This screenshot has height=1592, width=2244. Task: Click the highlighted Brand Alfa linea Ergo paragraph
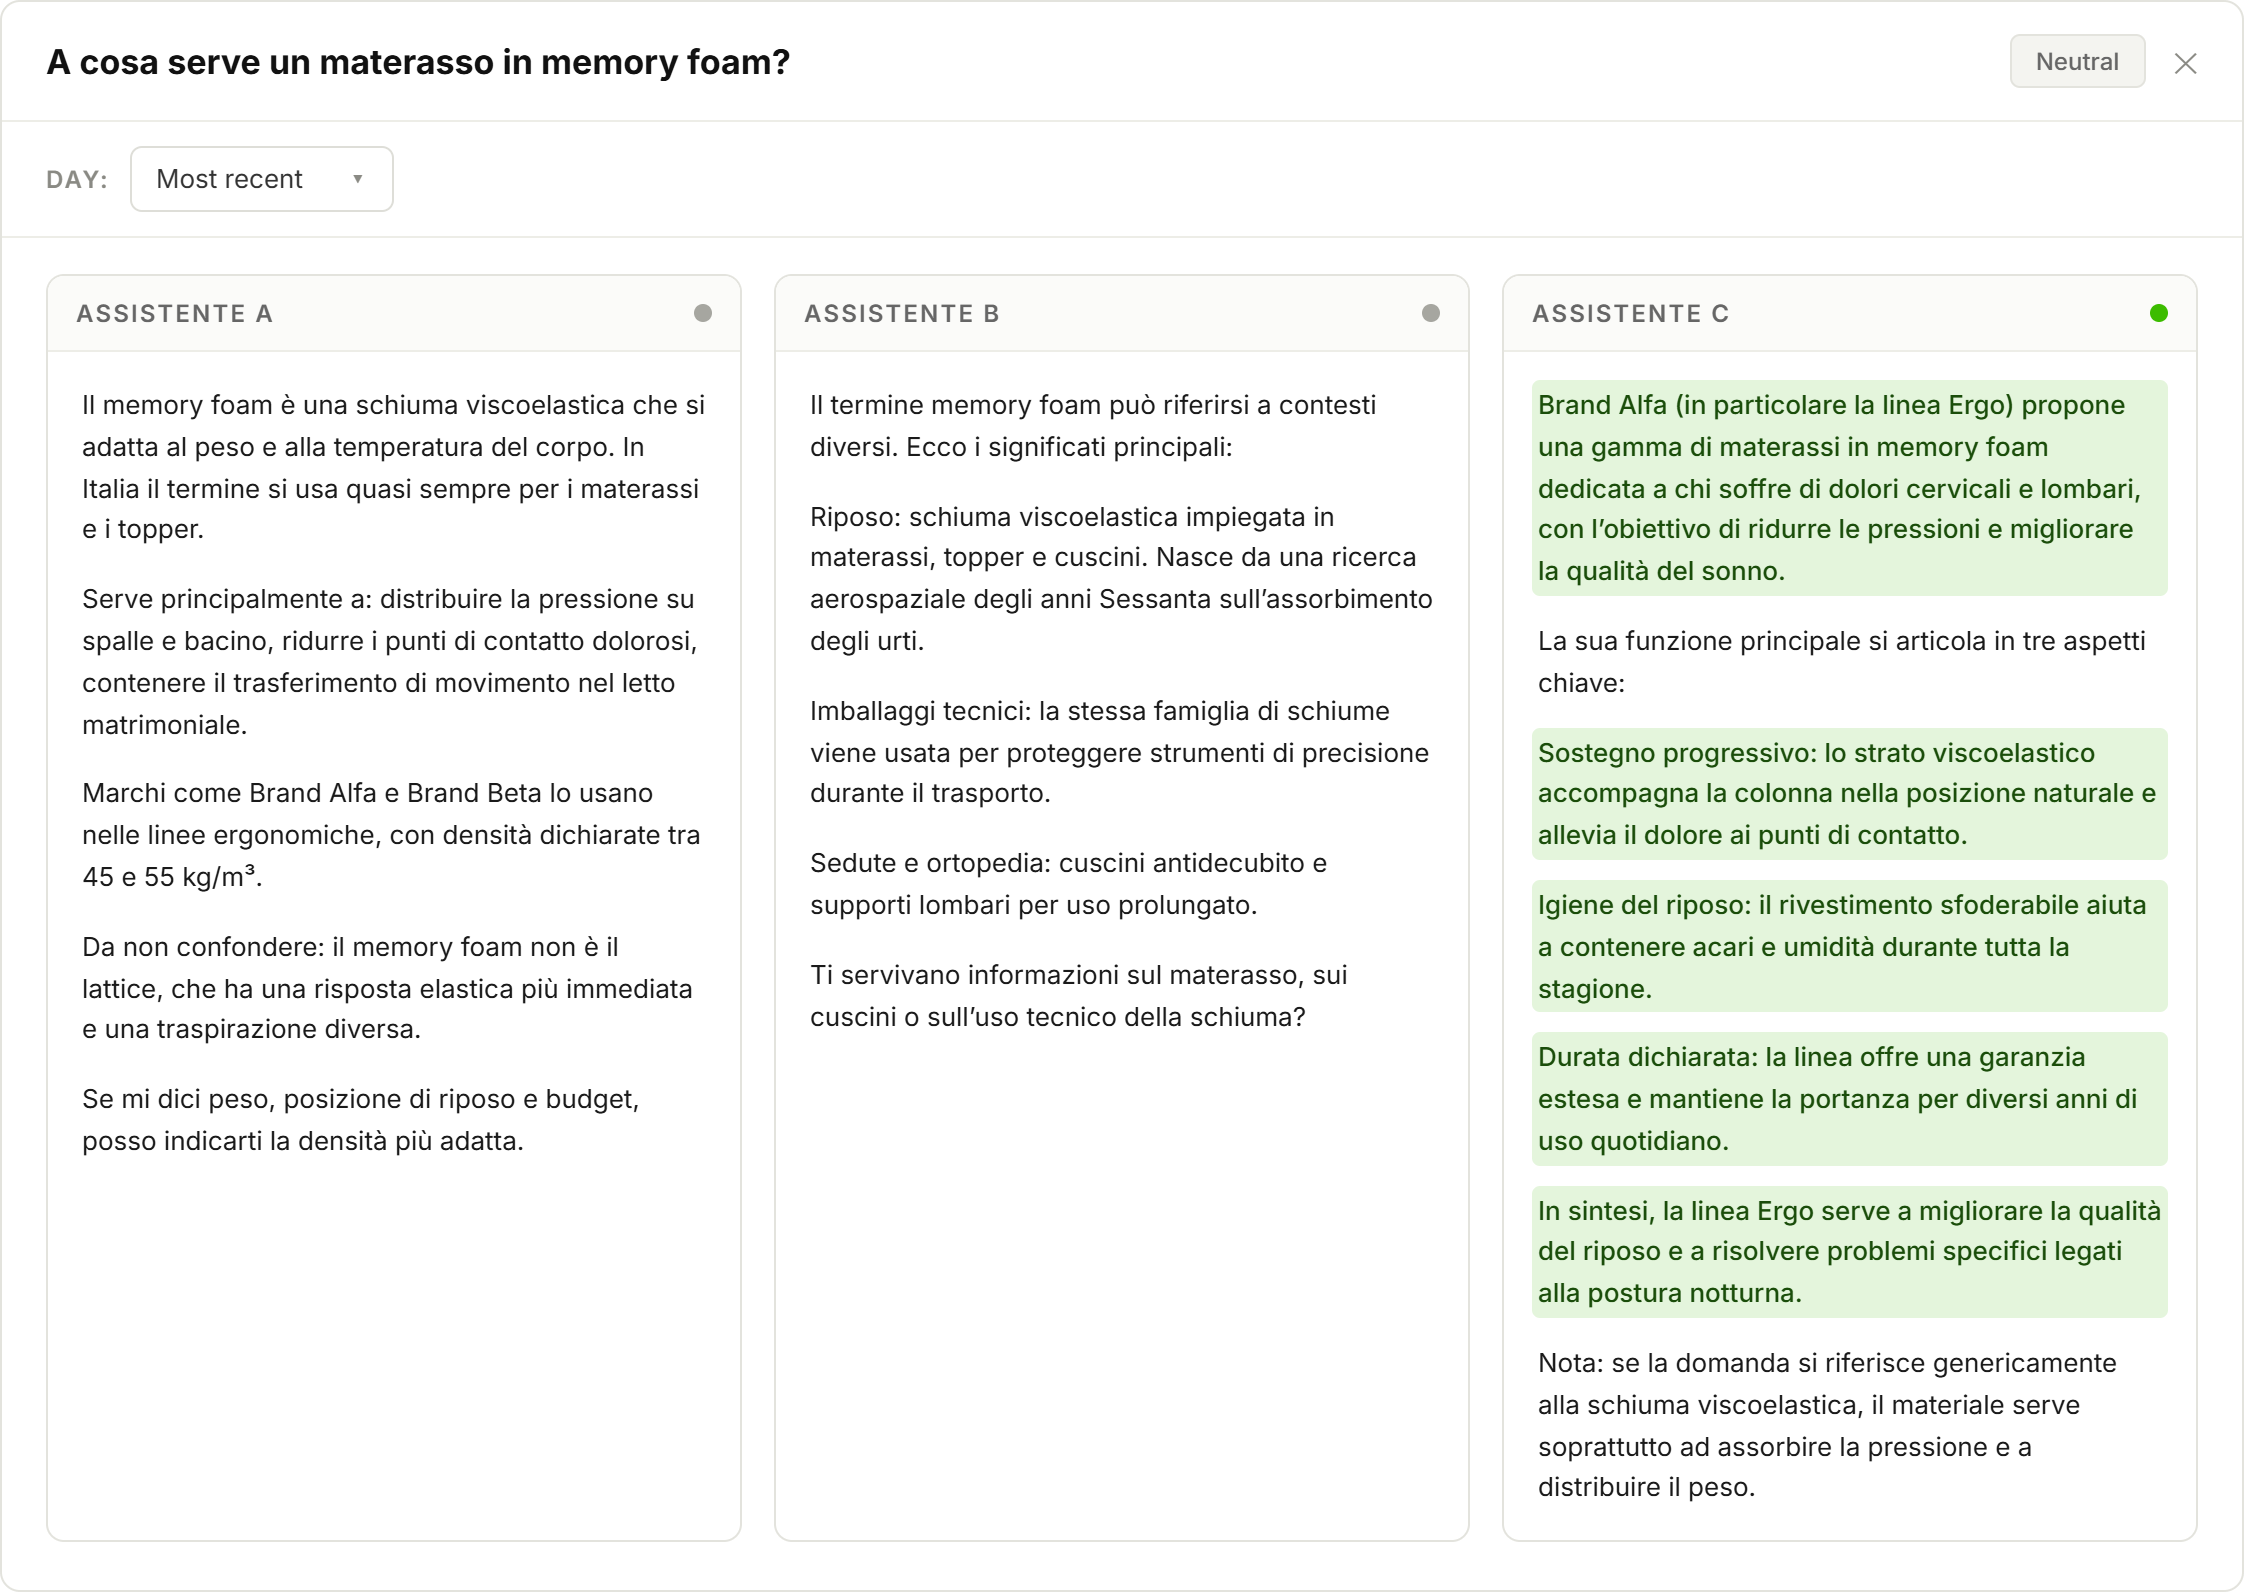click(x=1850, y=488)
